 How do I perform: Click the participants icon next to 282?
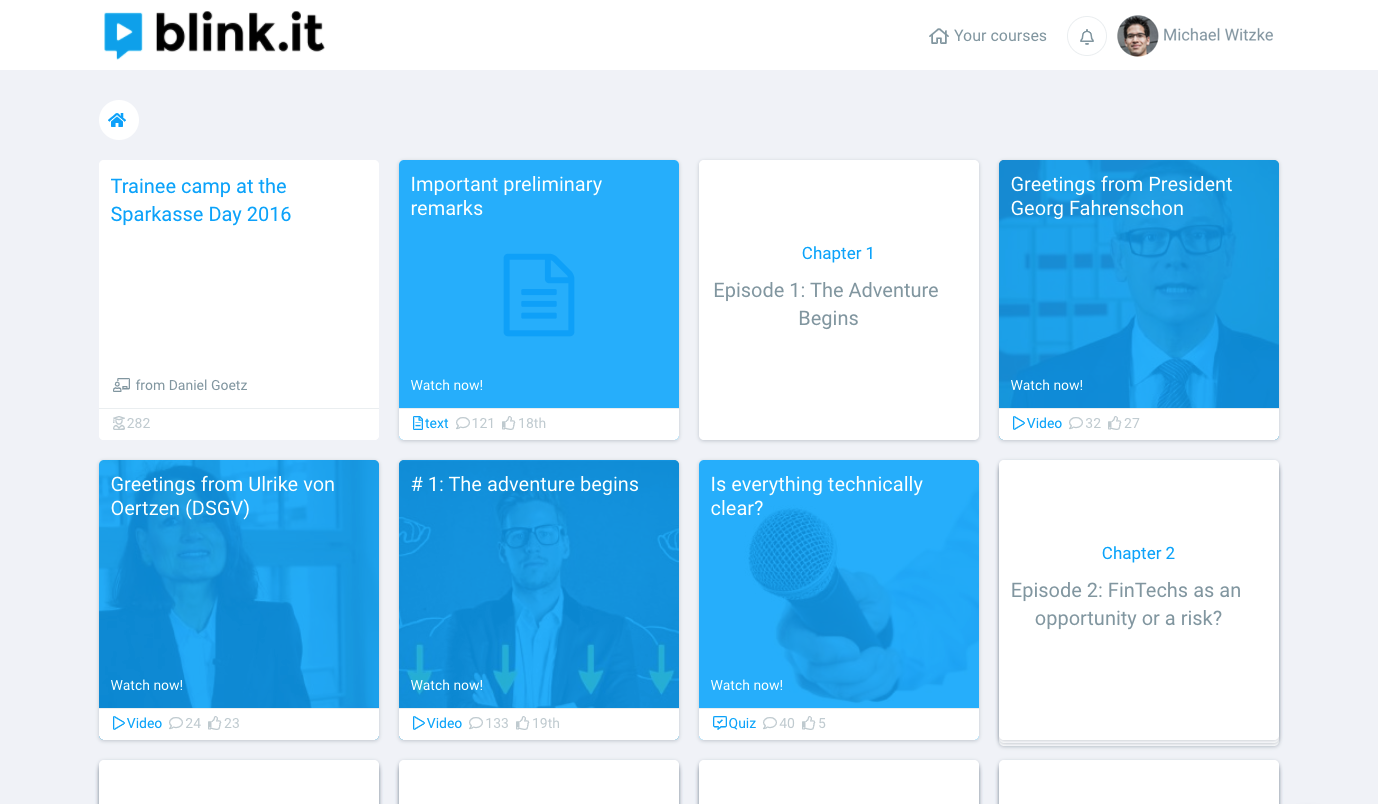coord(119,423)
